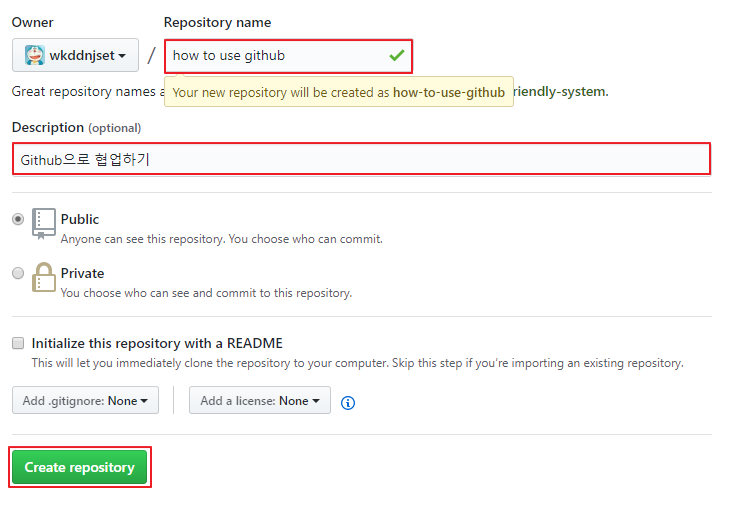The width and height of the screenshot is (741, 512).
Task: Click 'Anyone can see this repository' text
Action: [222, 239]
